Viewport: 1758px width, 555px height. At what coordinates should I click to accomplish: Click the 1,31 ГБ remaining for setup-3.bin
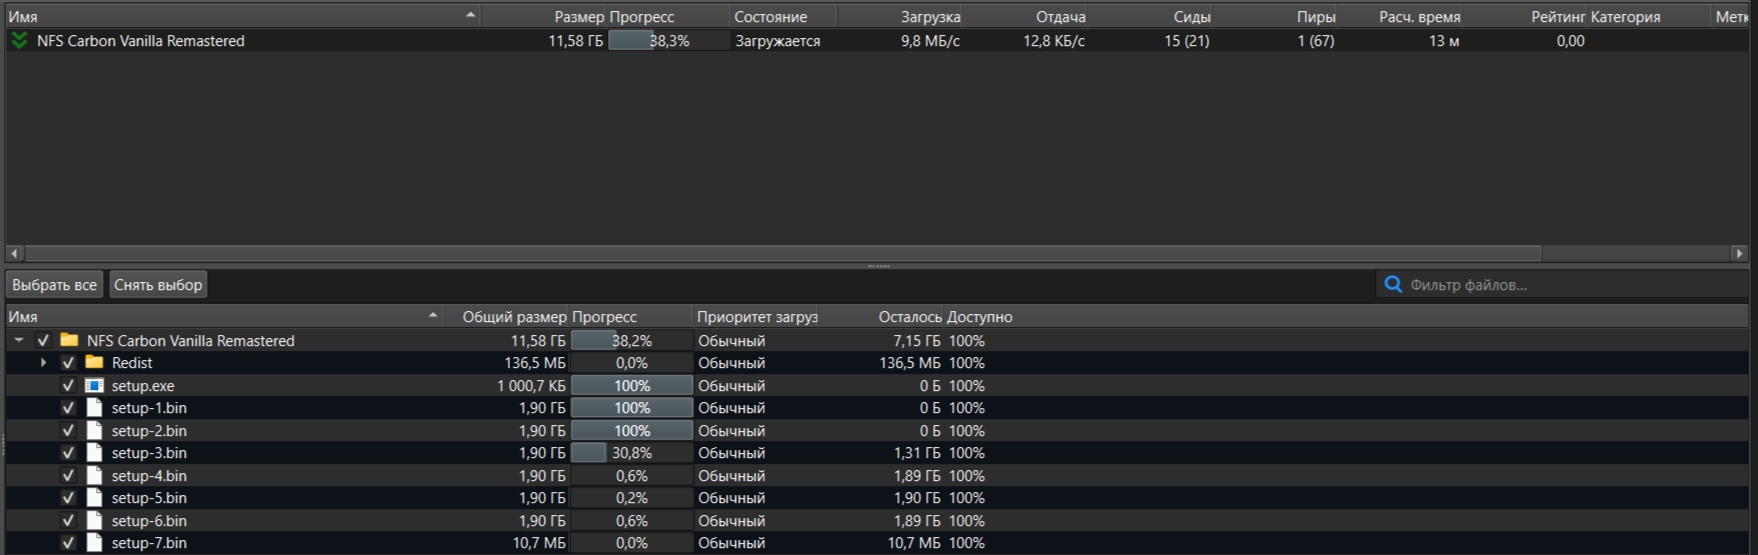tap(917, 453)
